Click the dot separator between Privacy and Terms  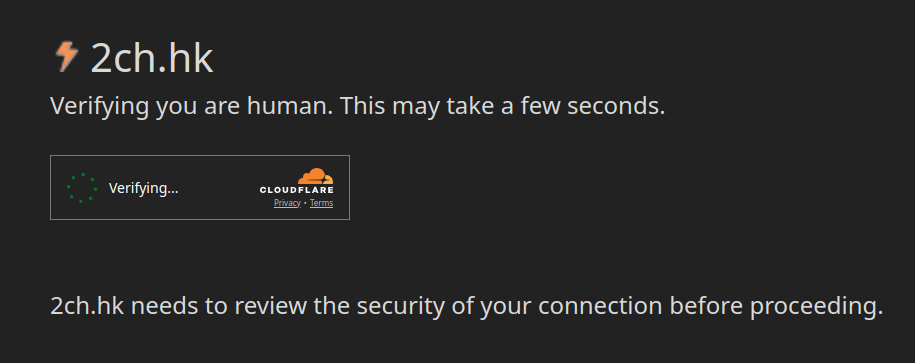[305, 203]
